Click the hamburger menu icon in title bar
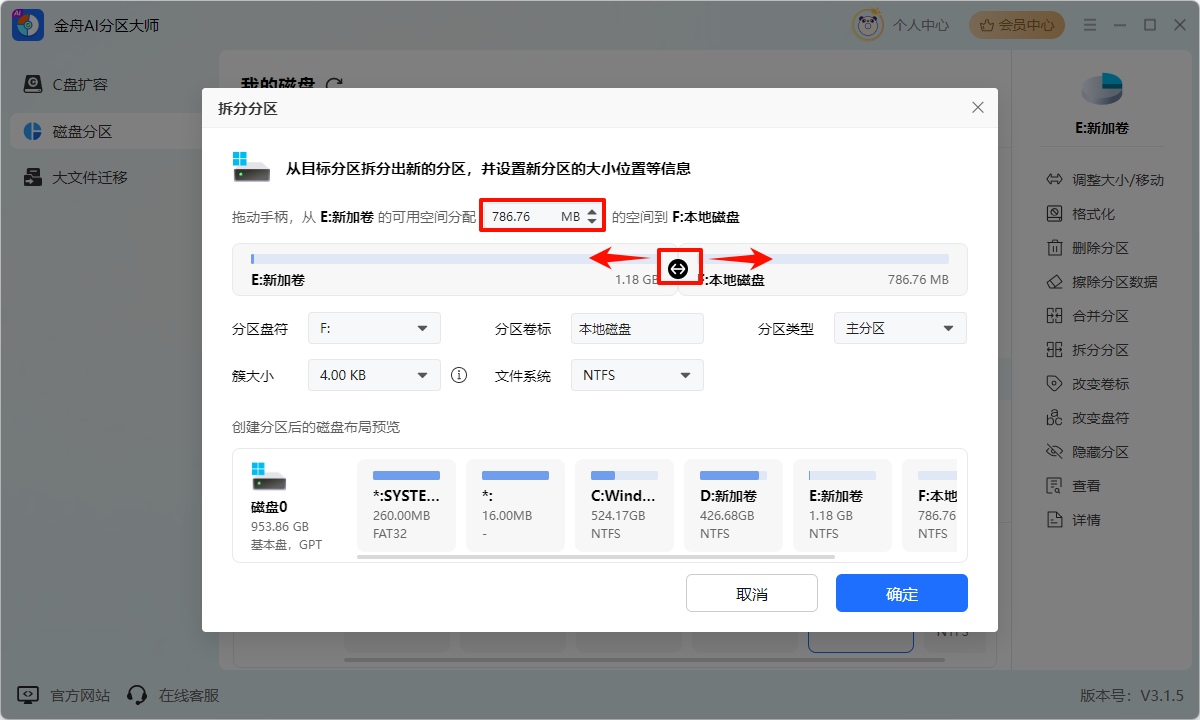This screenshot has width=1200, height=720. tap(1088, 25)
